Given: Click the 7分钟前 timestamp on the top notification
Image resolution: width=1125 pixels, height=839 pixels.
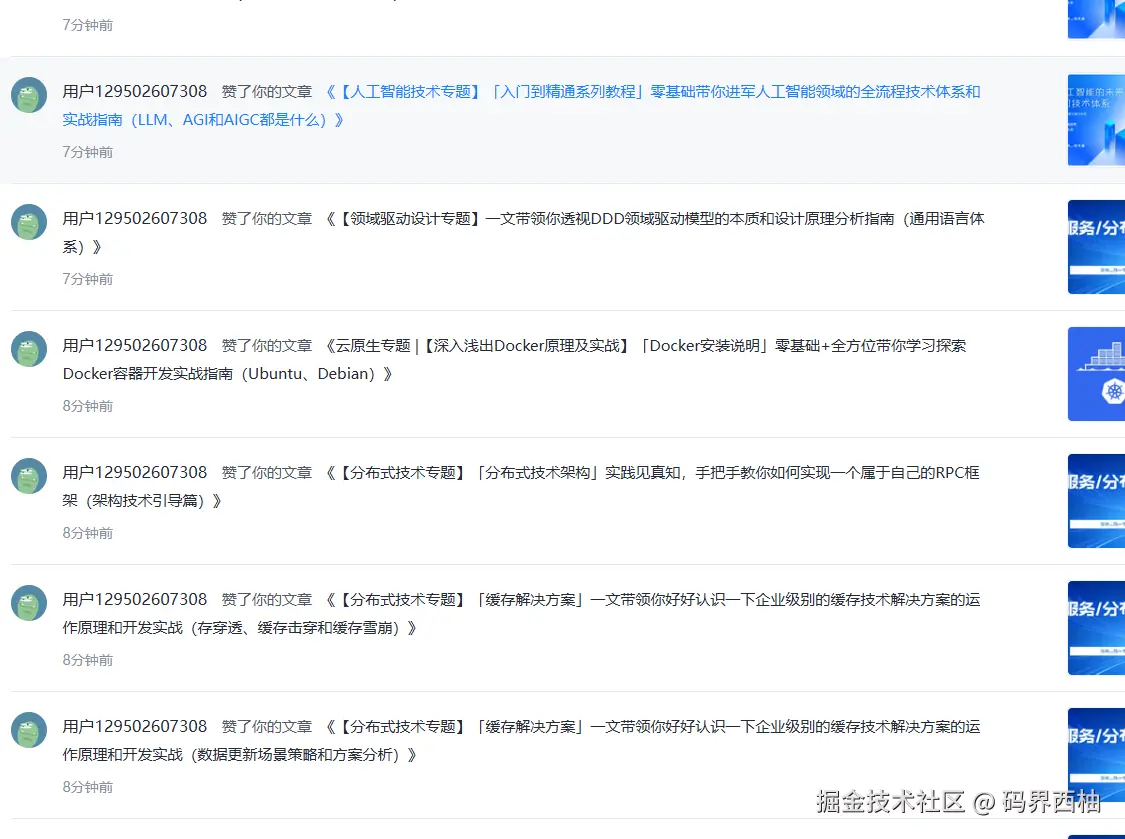Looking at the screenshot, I should (x=87, y=25).
